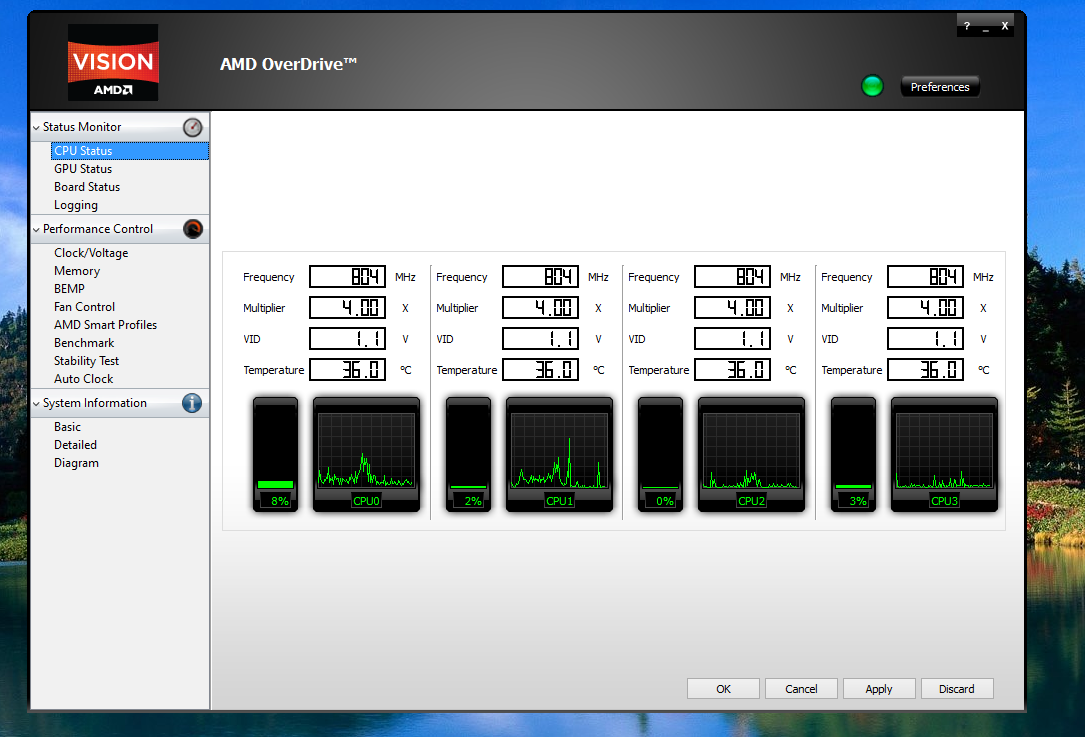Image resolution: width=1085 pixels, height=737 pixels.
Task: Open the BEMP page
Action: tap(69, 289)
